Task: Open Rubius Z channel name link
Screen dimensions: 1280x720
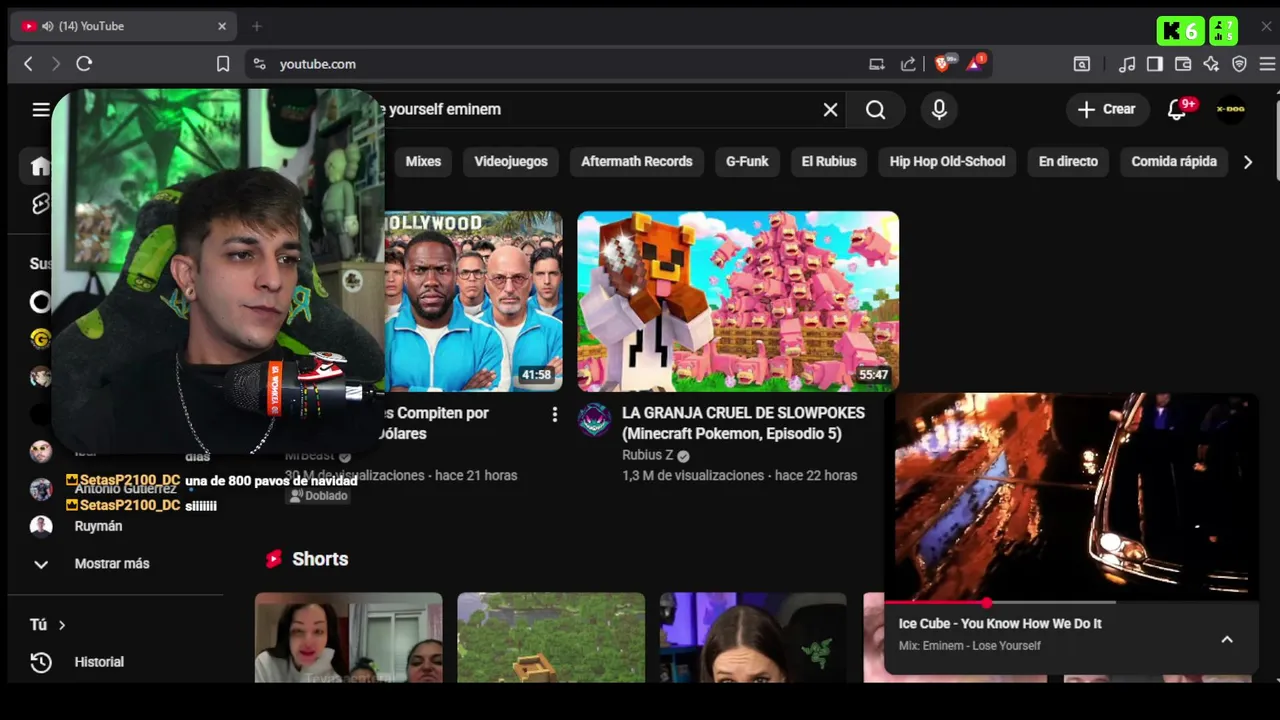Action: (x=648, y=455)
